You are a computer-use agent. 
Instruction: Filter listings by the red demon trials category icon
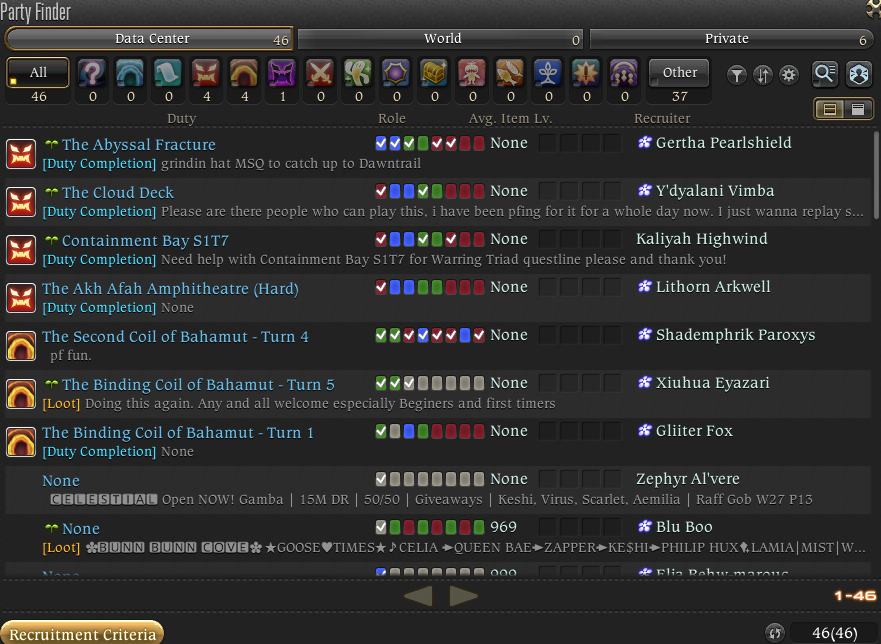(x=206, y=73)
